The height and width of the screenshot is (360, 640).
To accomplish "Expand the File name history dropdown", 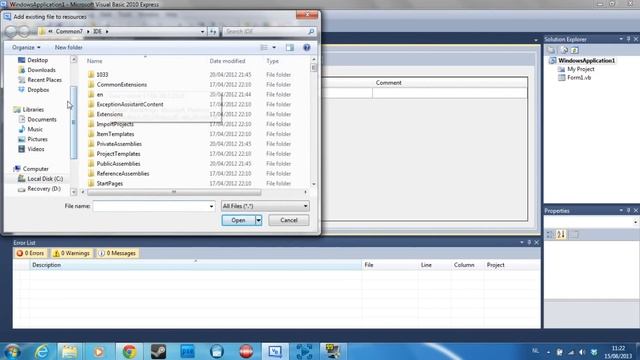I will (211, 206).
